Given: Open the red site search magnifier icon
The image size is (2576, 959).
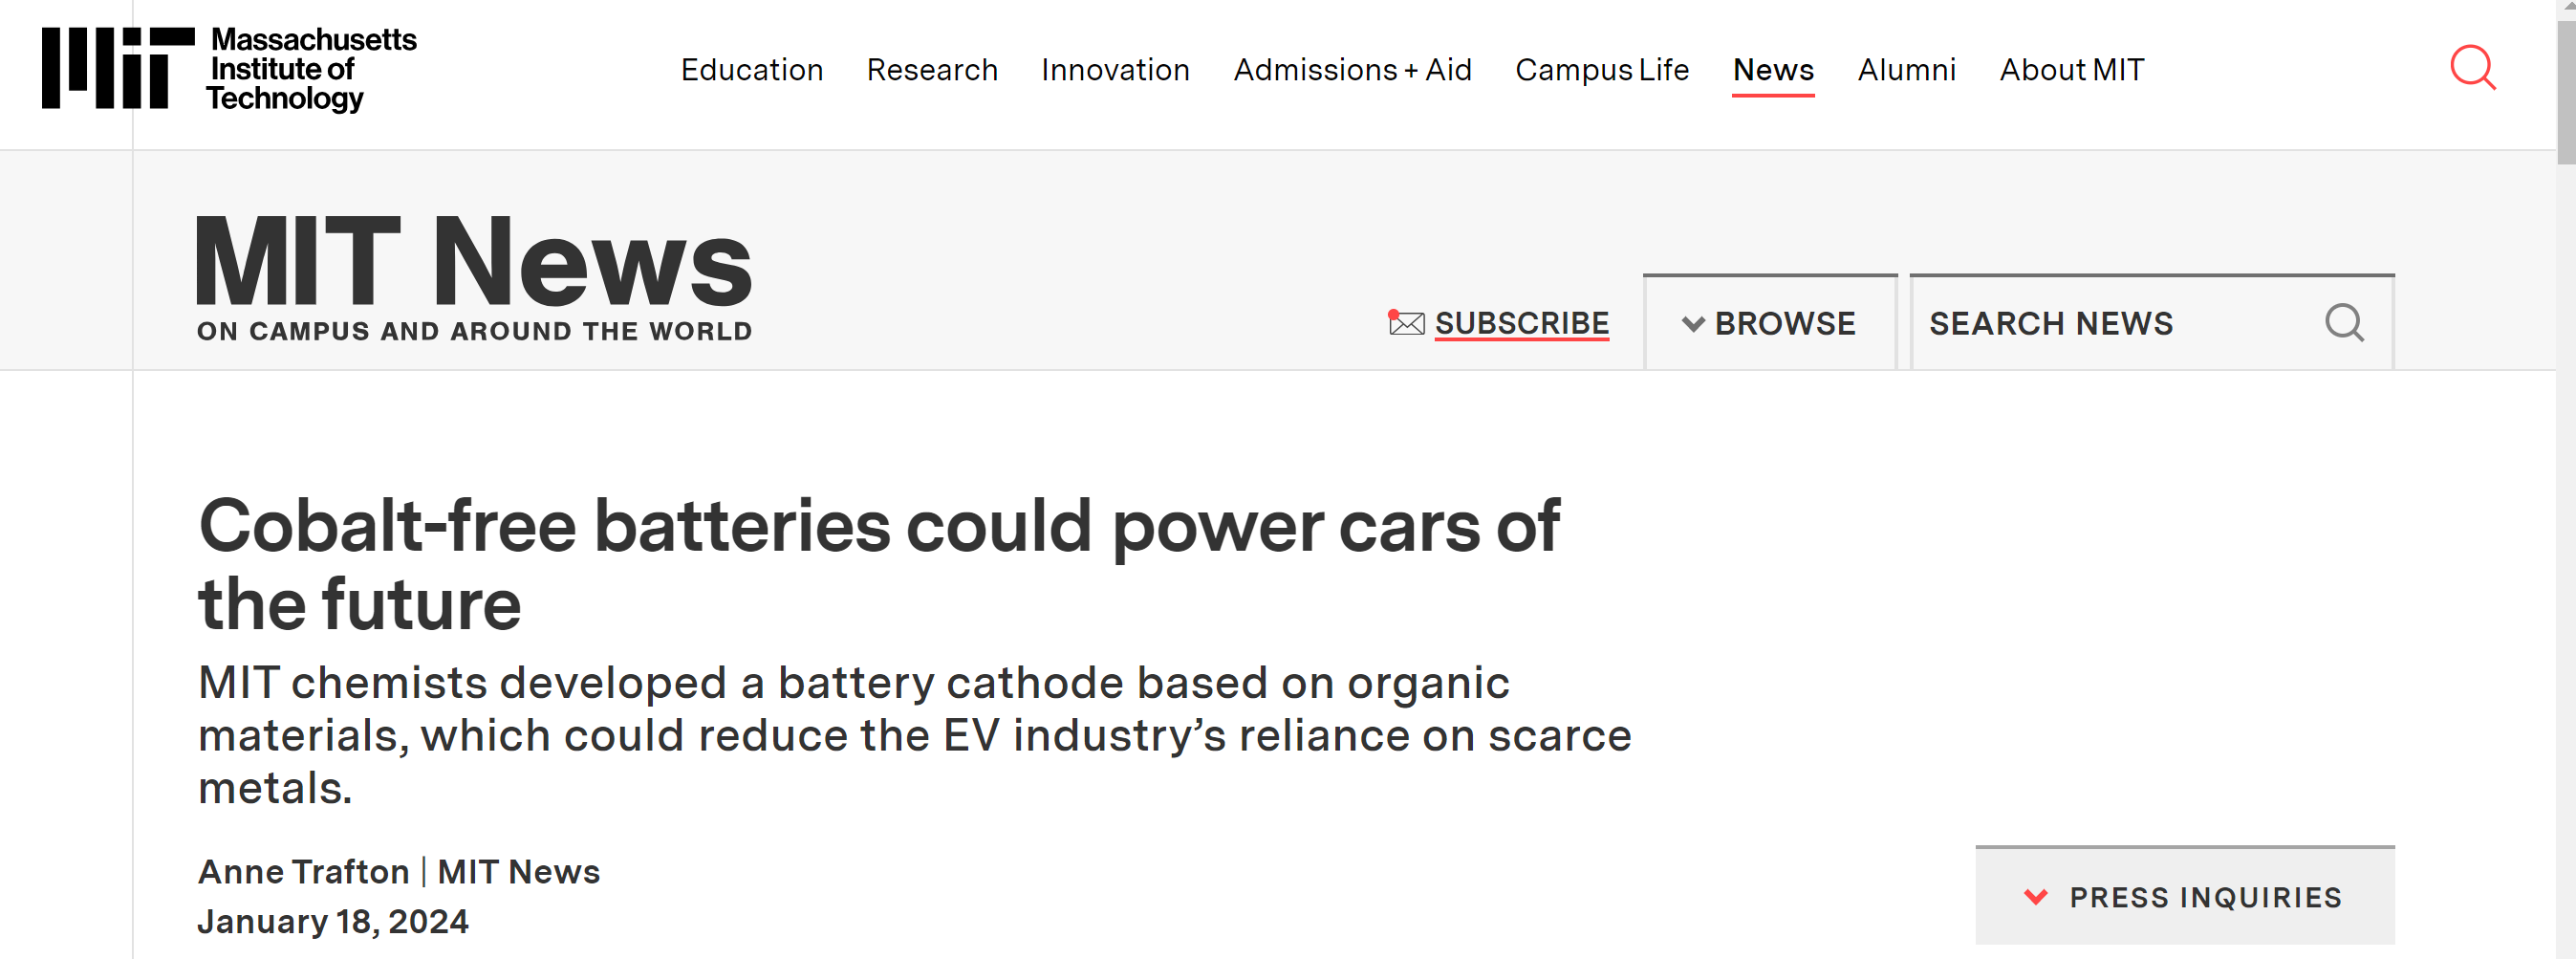Looking at the screenshot, I should click(2472, 68).
